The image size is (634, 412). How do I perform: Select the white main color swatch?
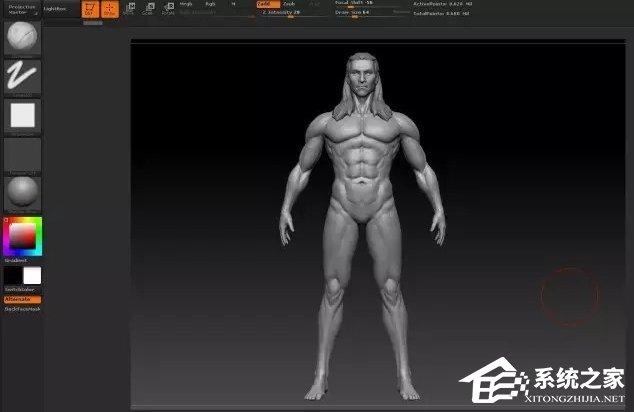[x=32, y=275]
